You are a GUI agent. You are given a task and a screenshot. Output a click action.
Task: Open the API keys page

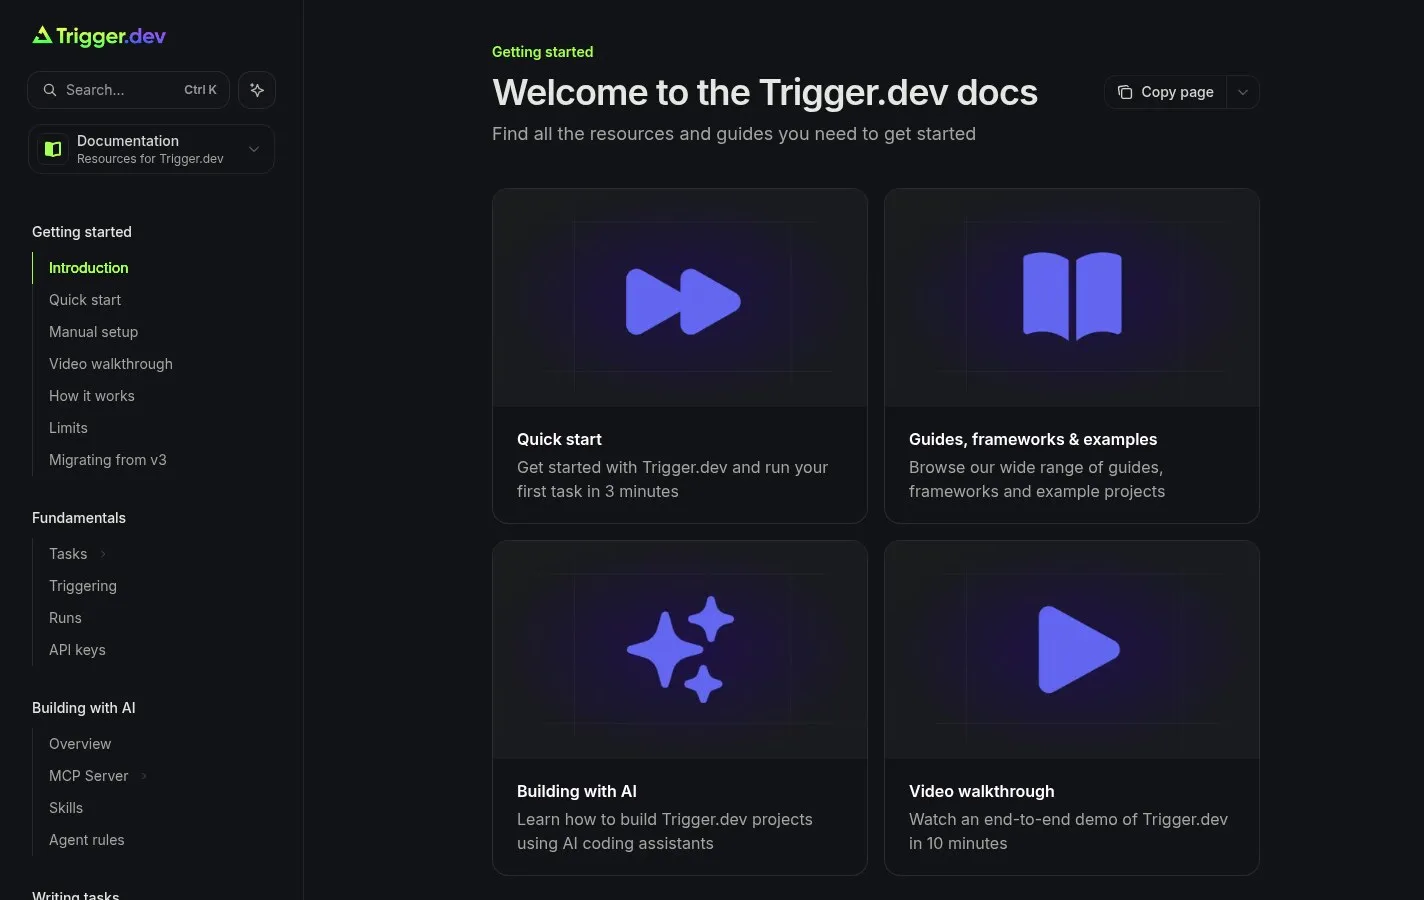pos(77,650)
